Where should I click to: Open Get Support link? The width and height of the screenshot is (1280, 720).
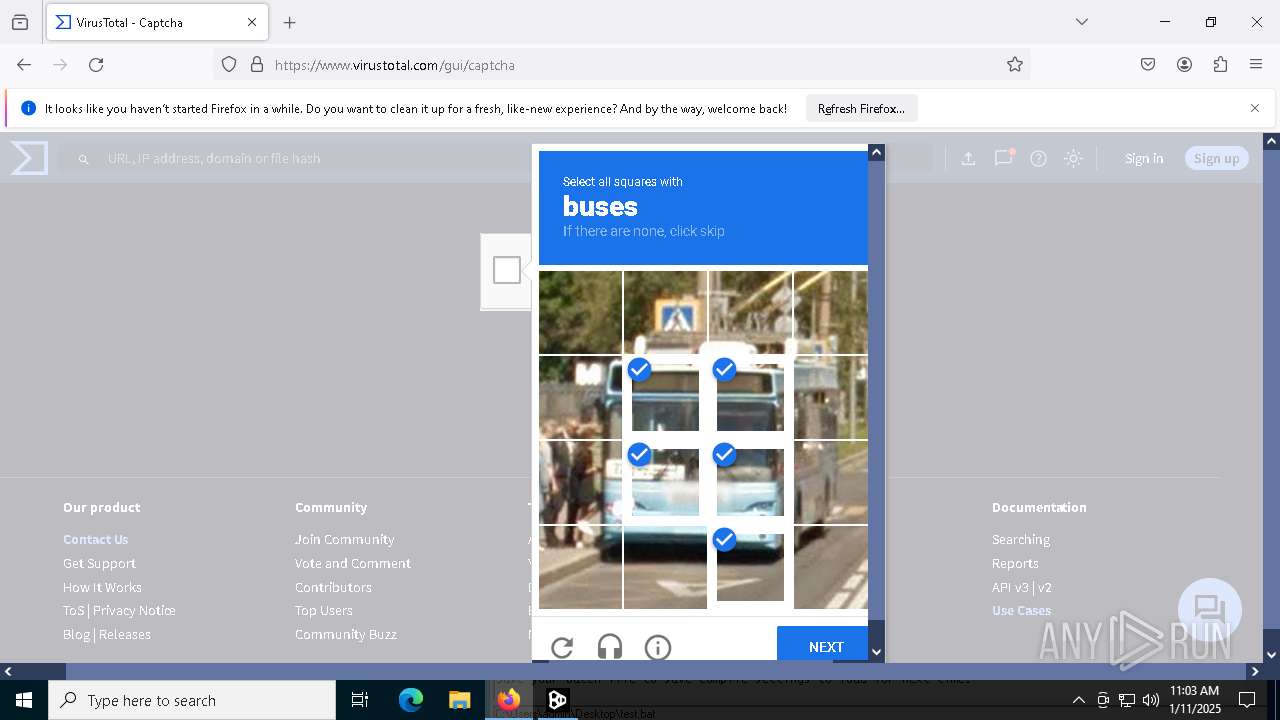tap(99, 563)
